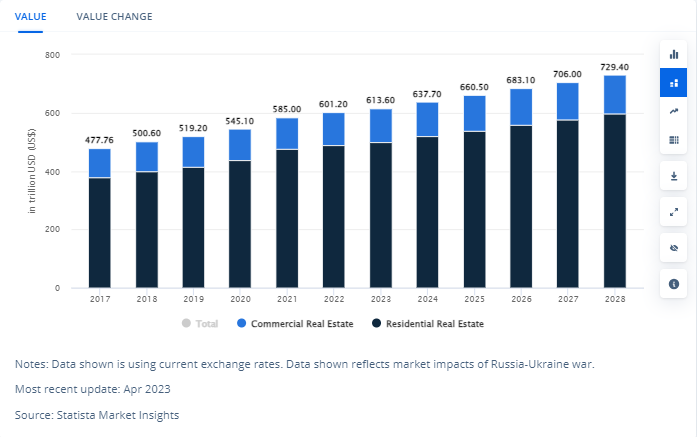Toggle the Total series in legend
This screenshot has width=697, height=437.
(200, 324)
